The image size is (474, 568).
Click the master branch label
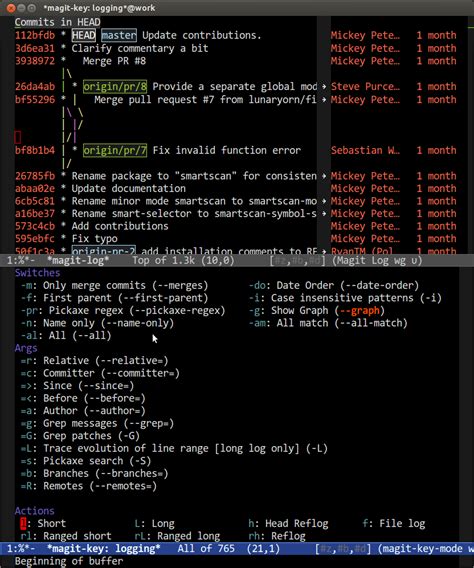[119, 36]
